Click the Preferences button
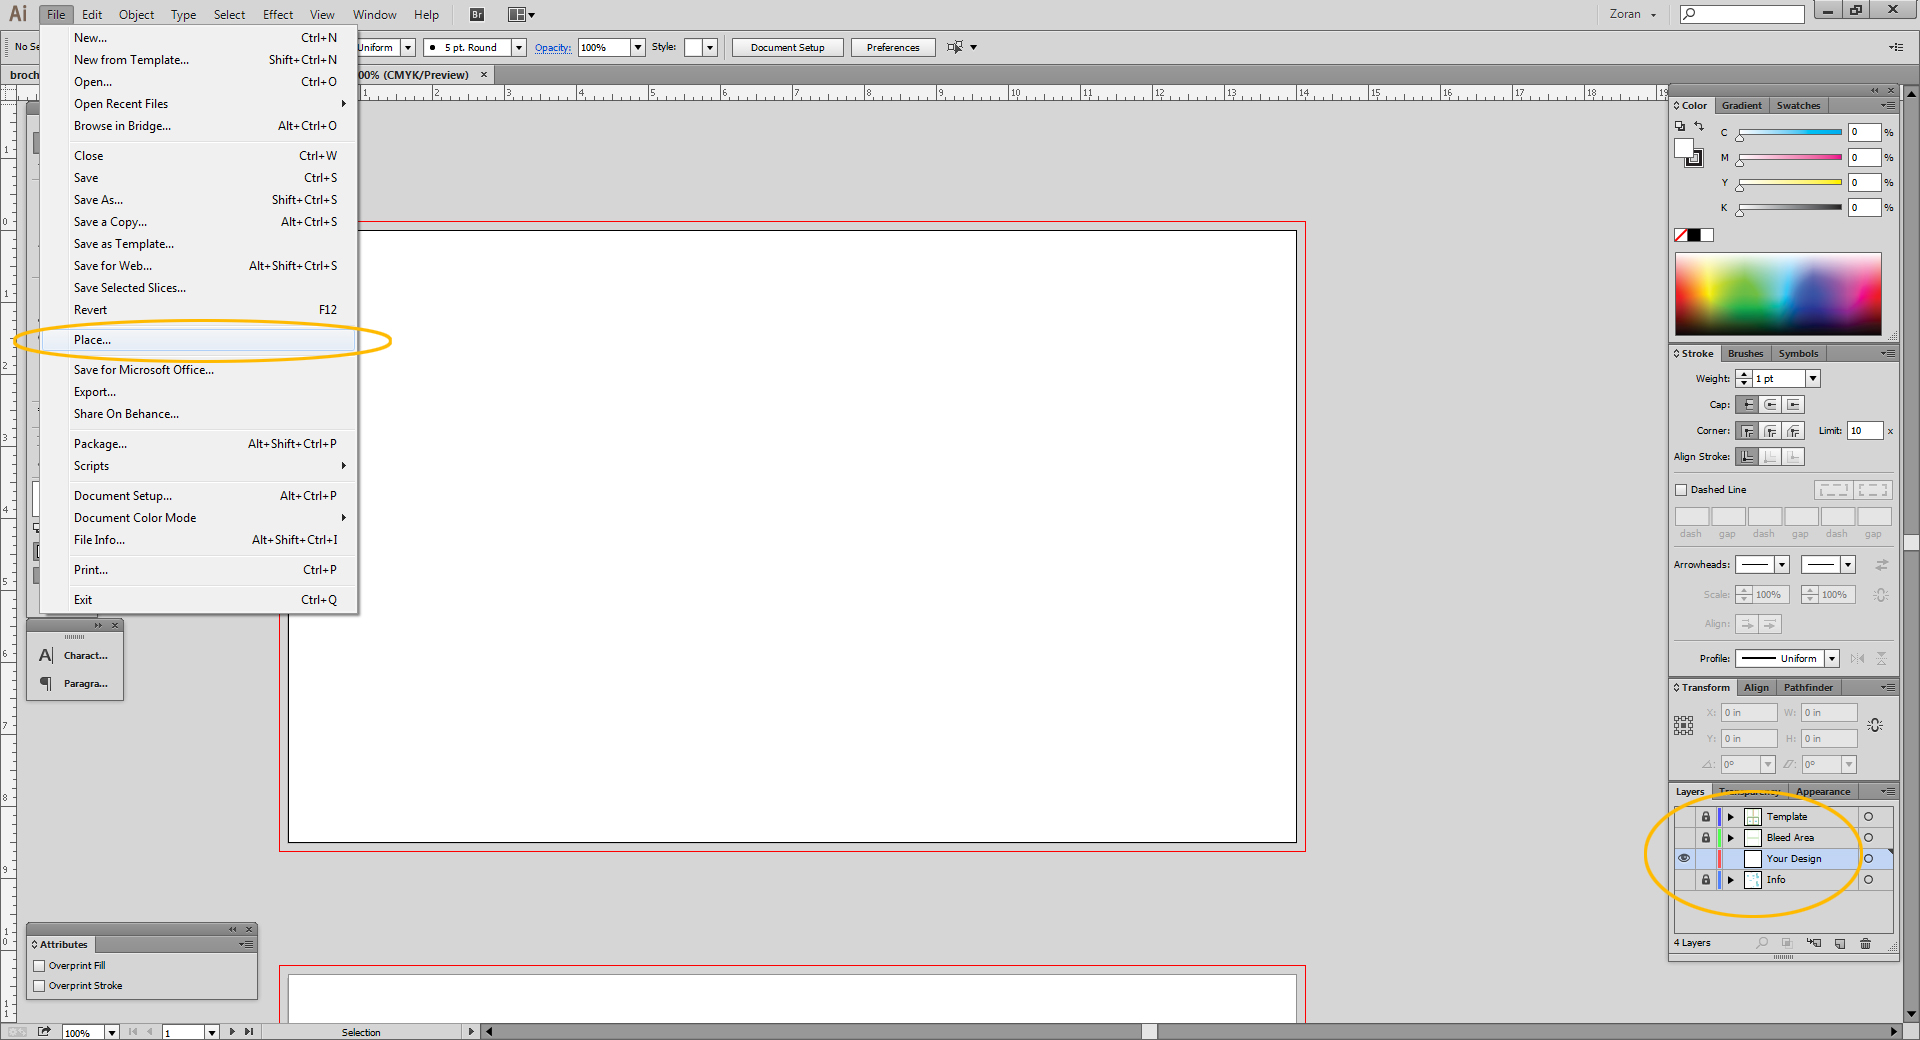Image resolution: width=1920 pixels, height=1040 pixels. (893, 47)
